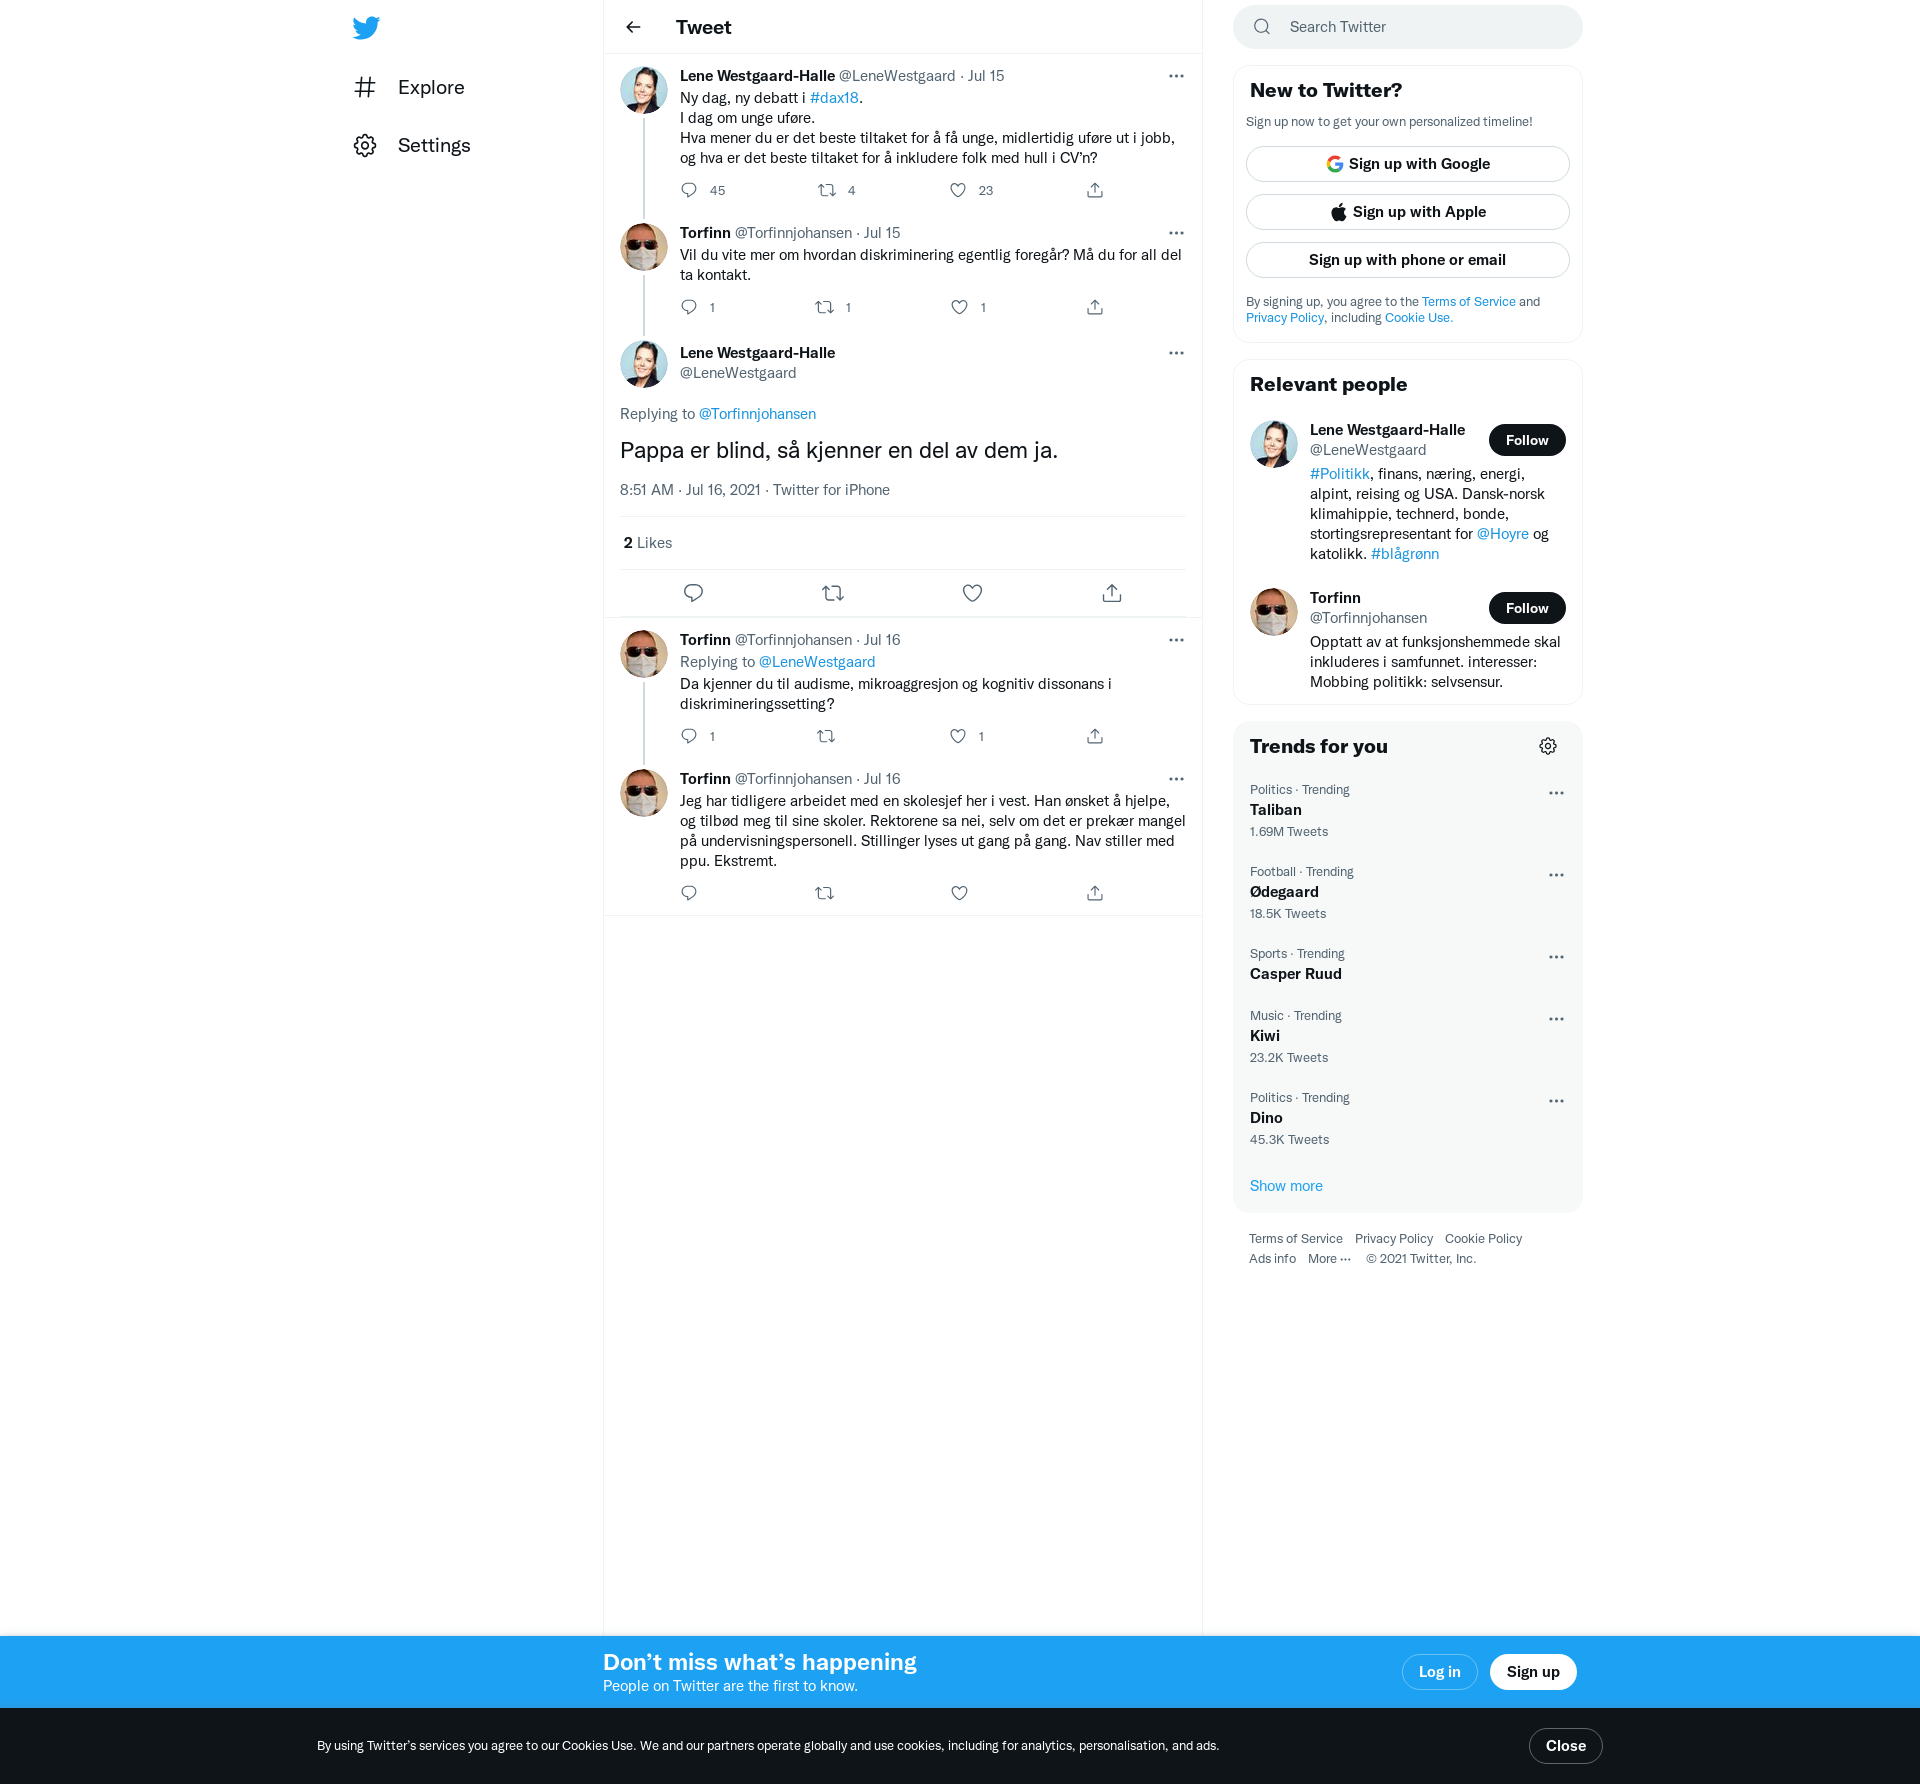Like Lene's tweet with 23 likes
Viewport: 1920px width, 1784px height.
click(958, 190)
